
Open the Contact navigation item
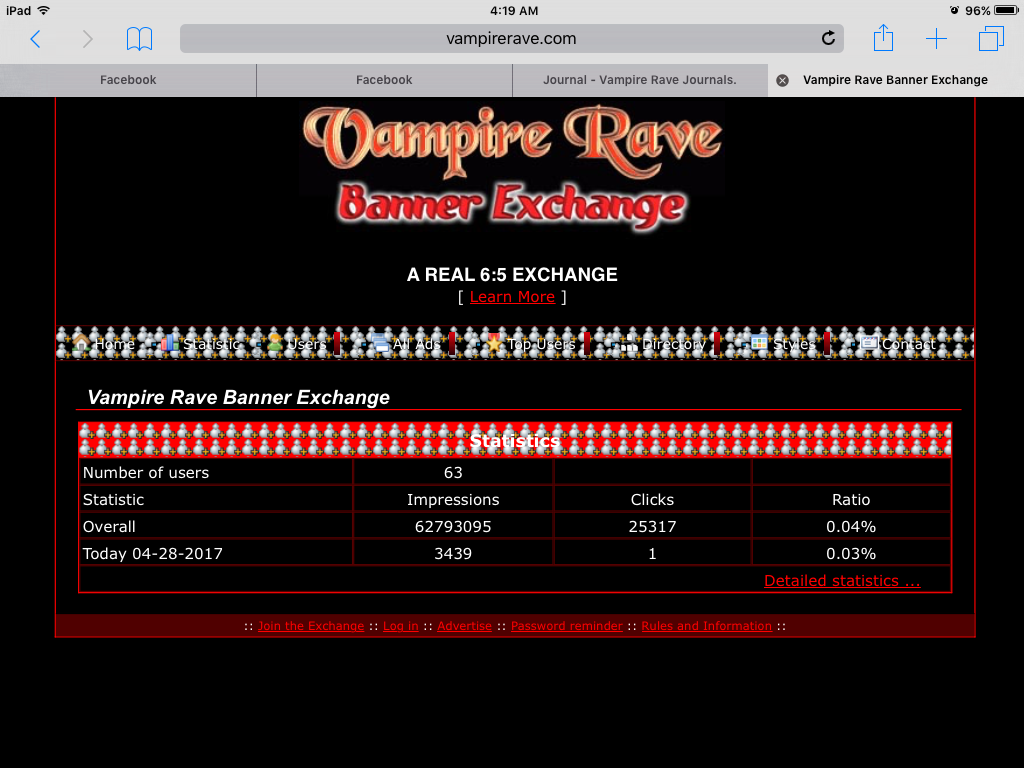click(x=898, y=344)
